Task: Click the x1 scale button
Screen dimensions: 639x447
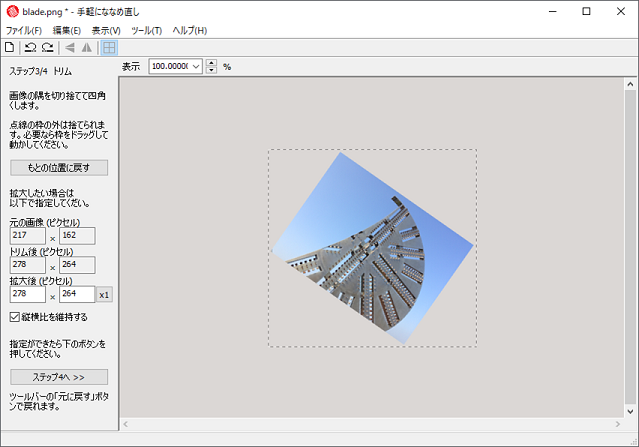Action: tap(104, 295)
